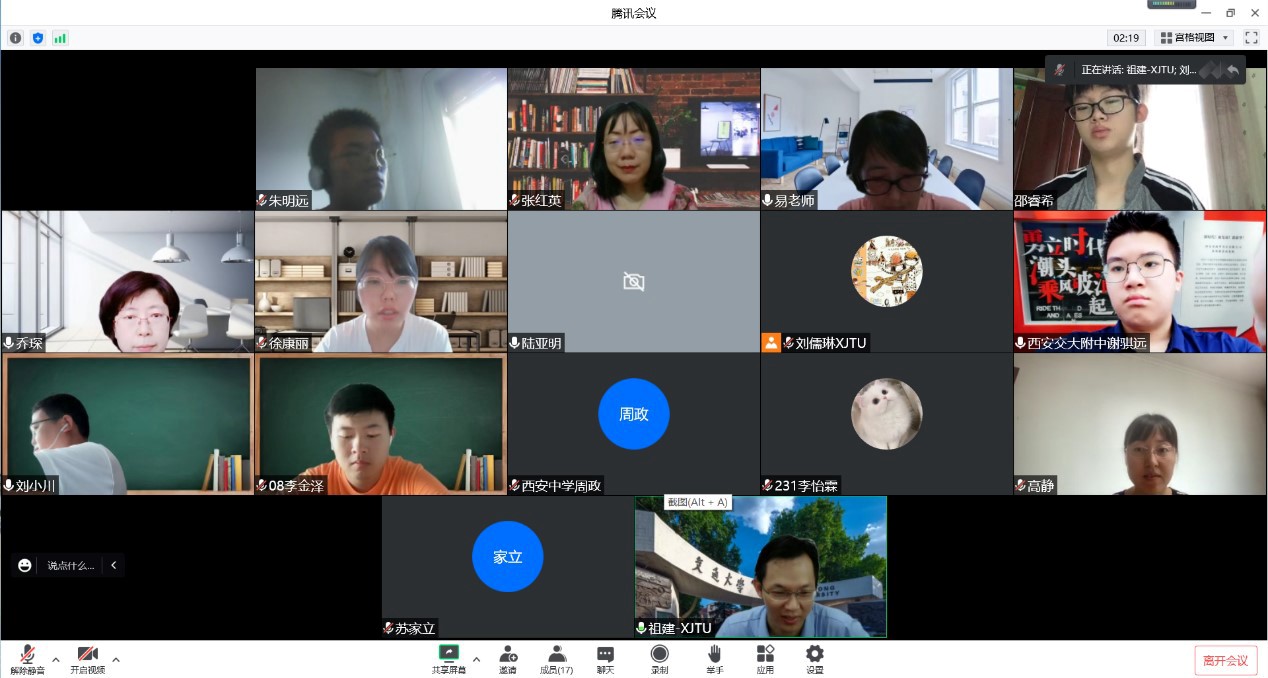Open the 成员(17) members list

[x=556, y=659]
